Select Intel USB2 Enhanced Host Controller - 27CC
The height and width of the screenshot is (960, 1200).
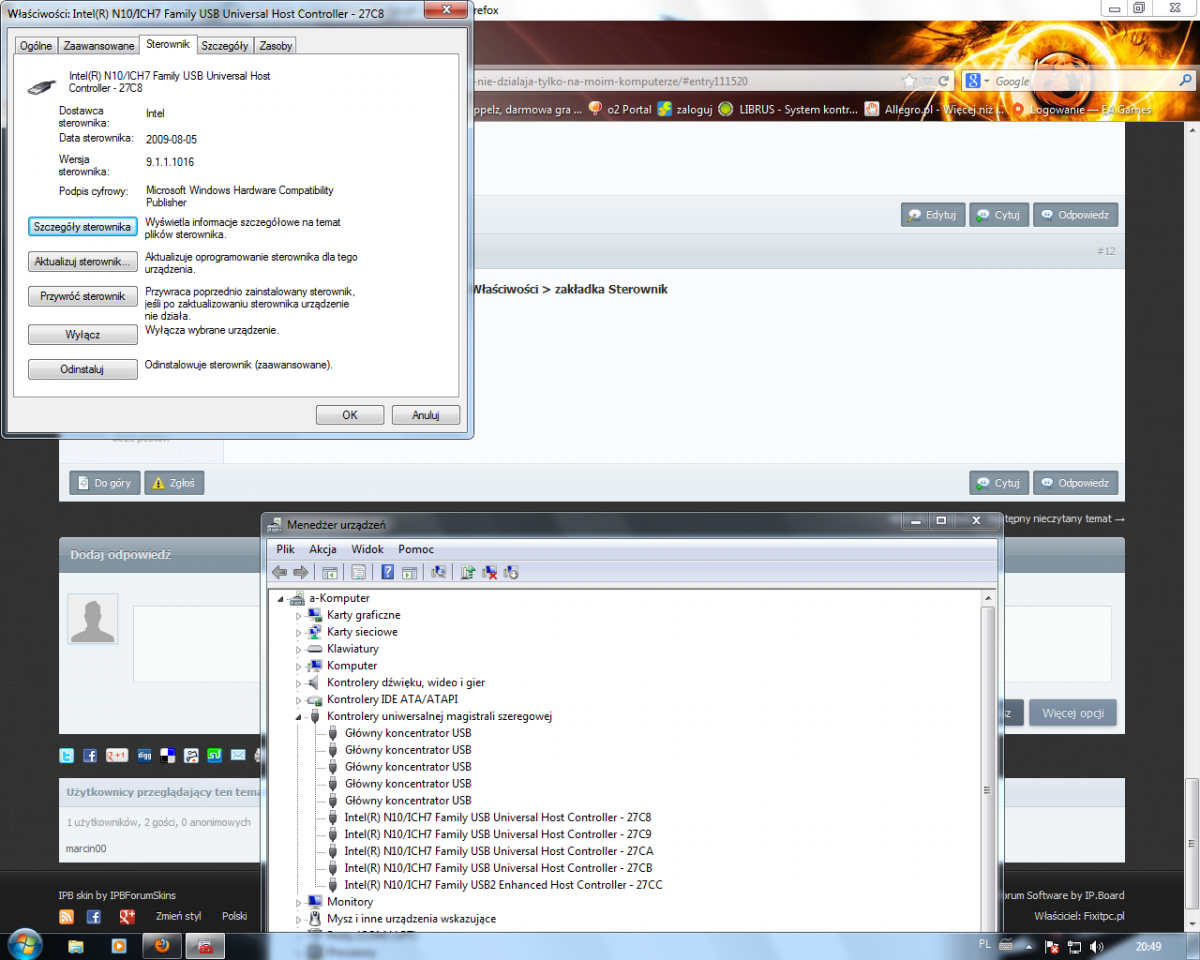(x=503, y=885)
